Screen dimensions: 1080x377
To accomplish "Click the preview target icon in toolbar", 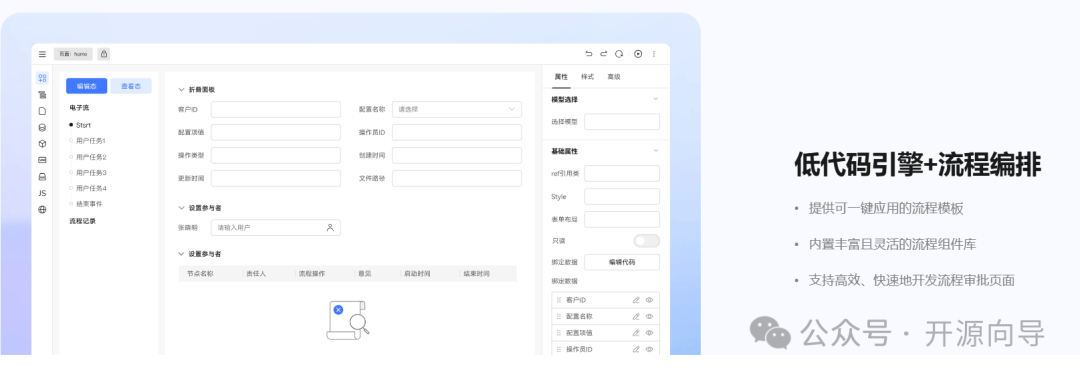I will 638,54.
